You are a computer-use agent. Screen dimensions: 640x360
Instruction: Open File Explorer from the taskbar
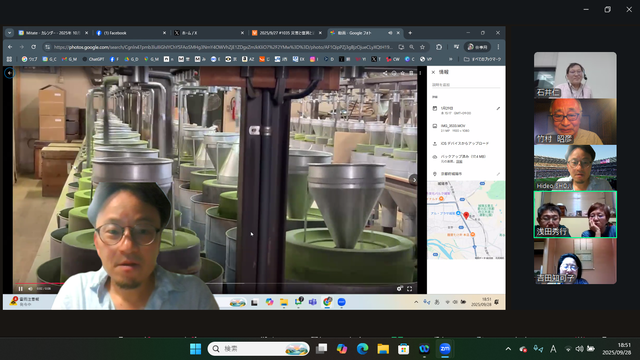point(383,349)
